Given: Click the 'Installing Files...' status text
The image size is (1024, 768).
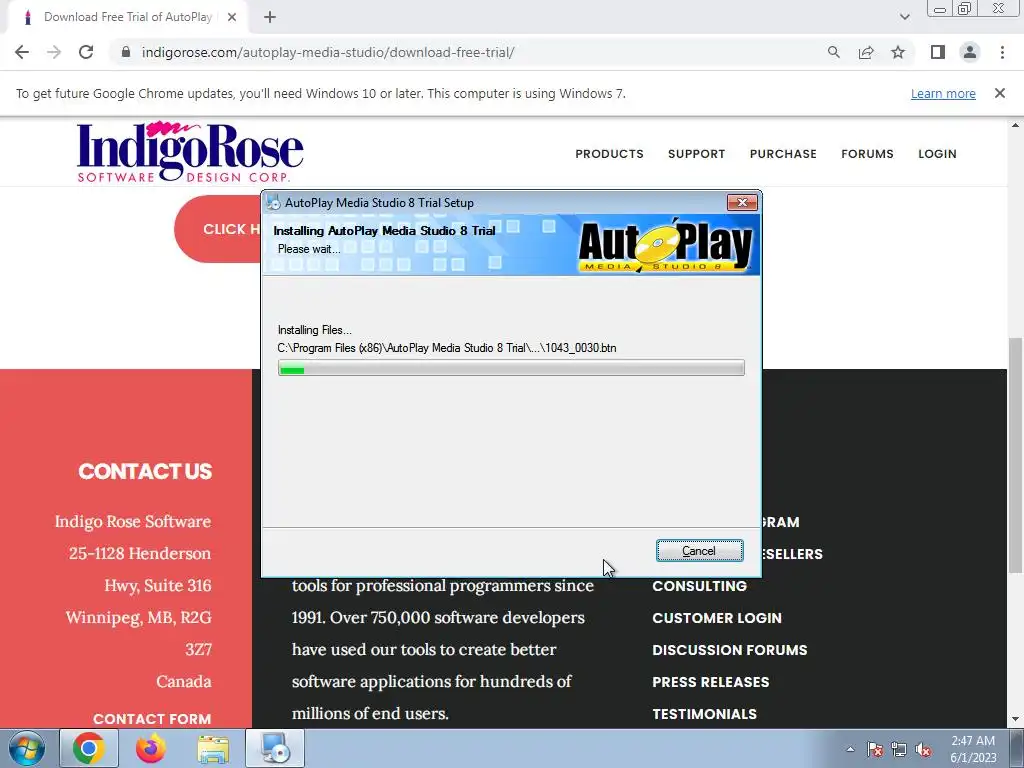Looking at the screenshot, I should tap(315, 330).
